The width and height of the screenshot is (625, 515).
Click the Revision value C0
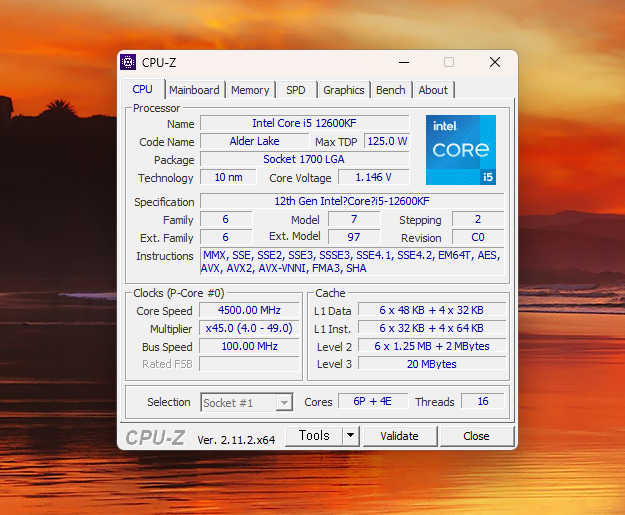pyautogui.click(x=478, y=237)
